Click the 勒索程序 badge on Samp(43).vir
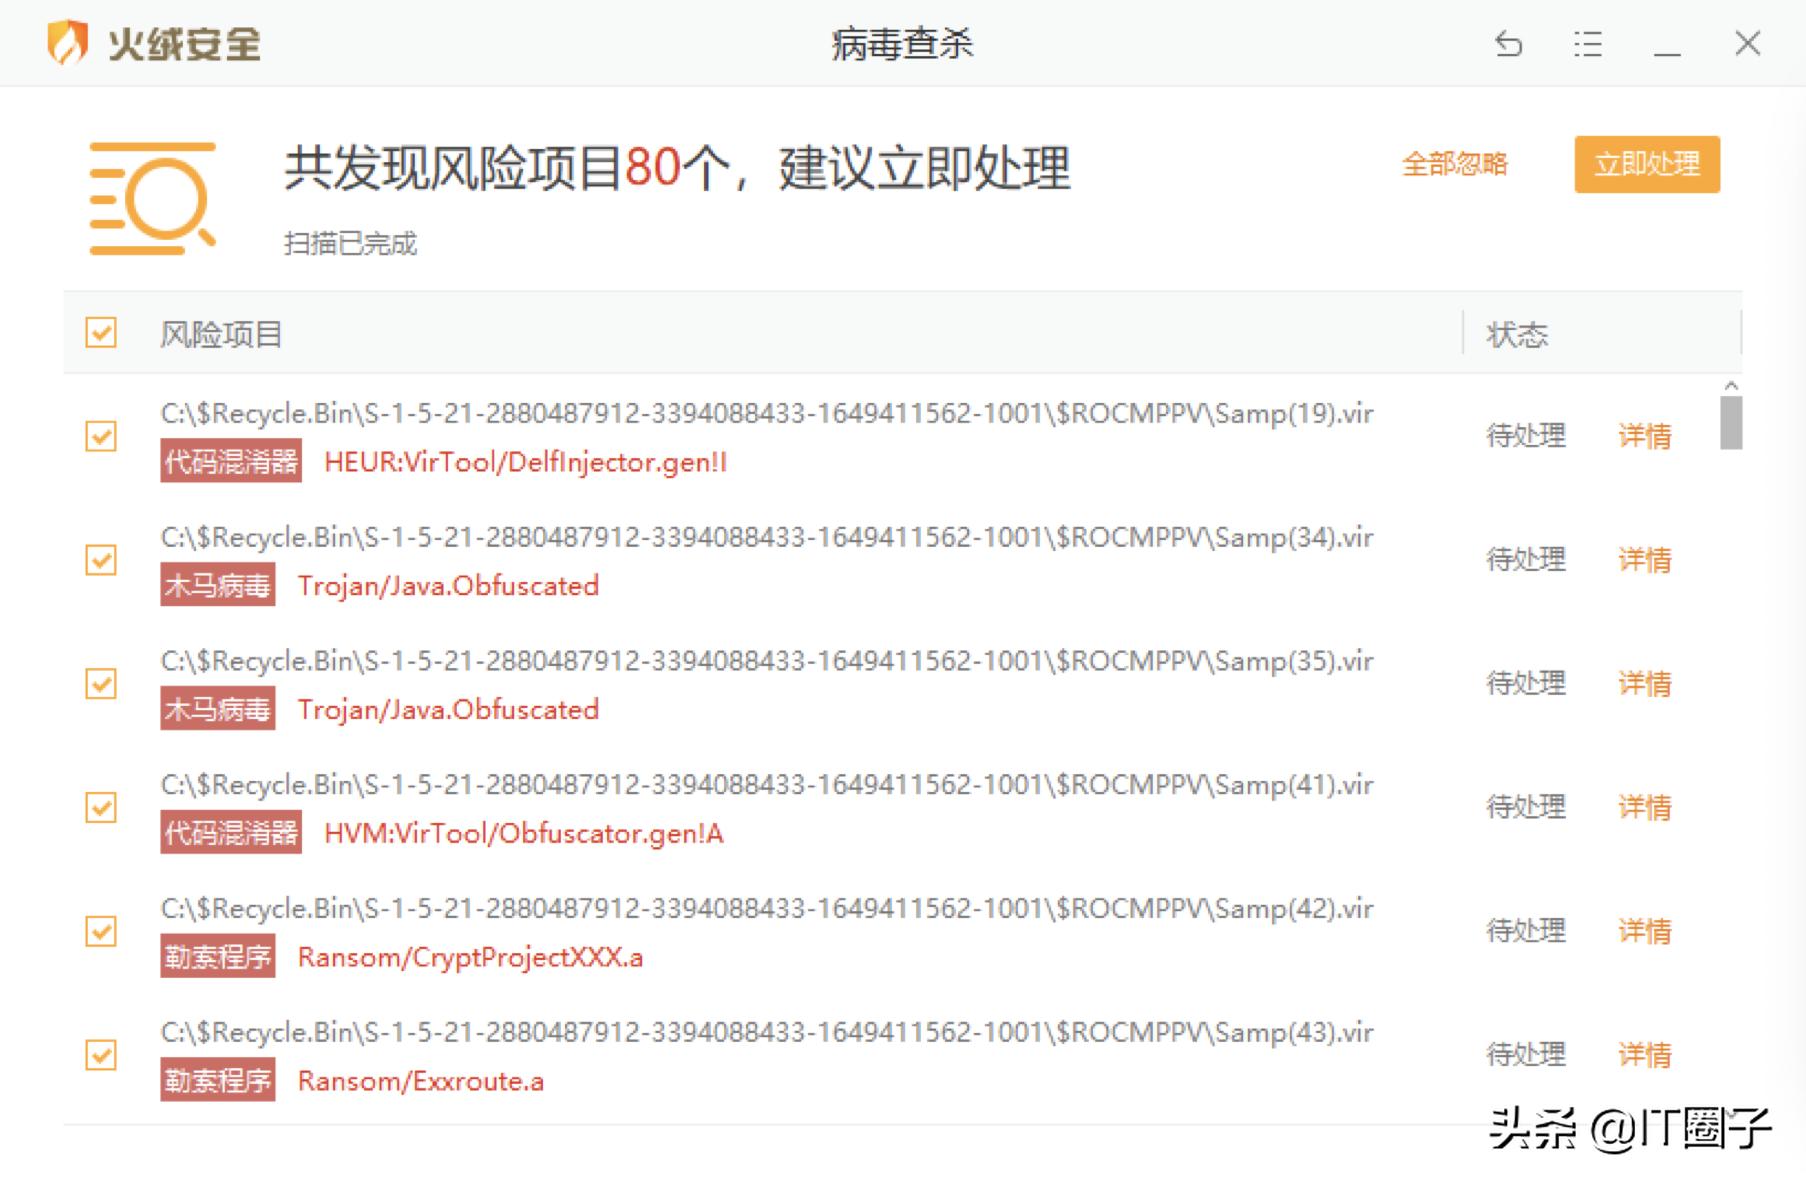Viewport: 1806px width, 1186px height. (218, 1080)
